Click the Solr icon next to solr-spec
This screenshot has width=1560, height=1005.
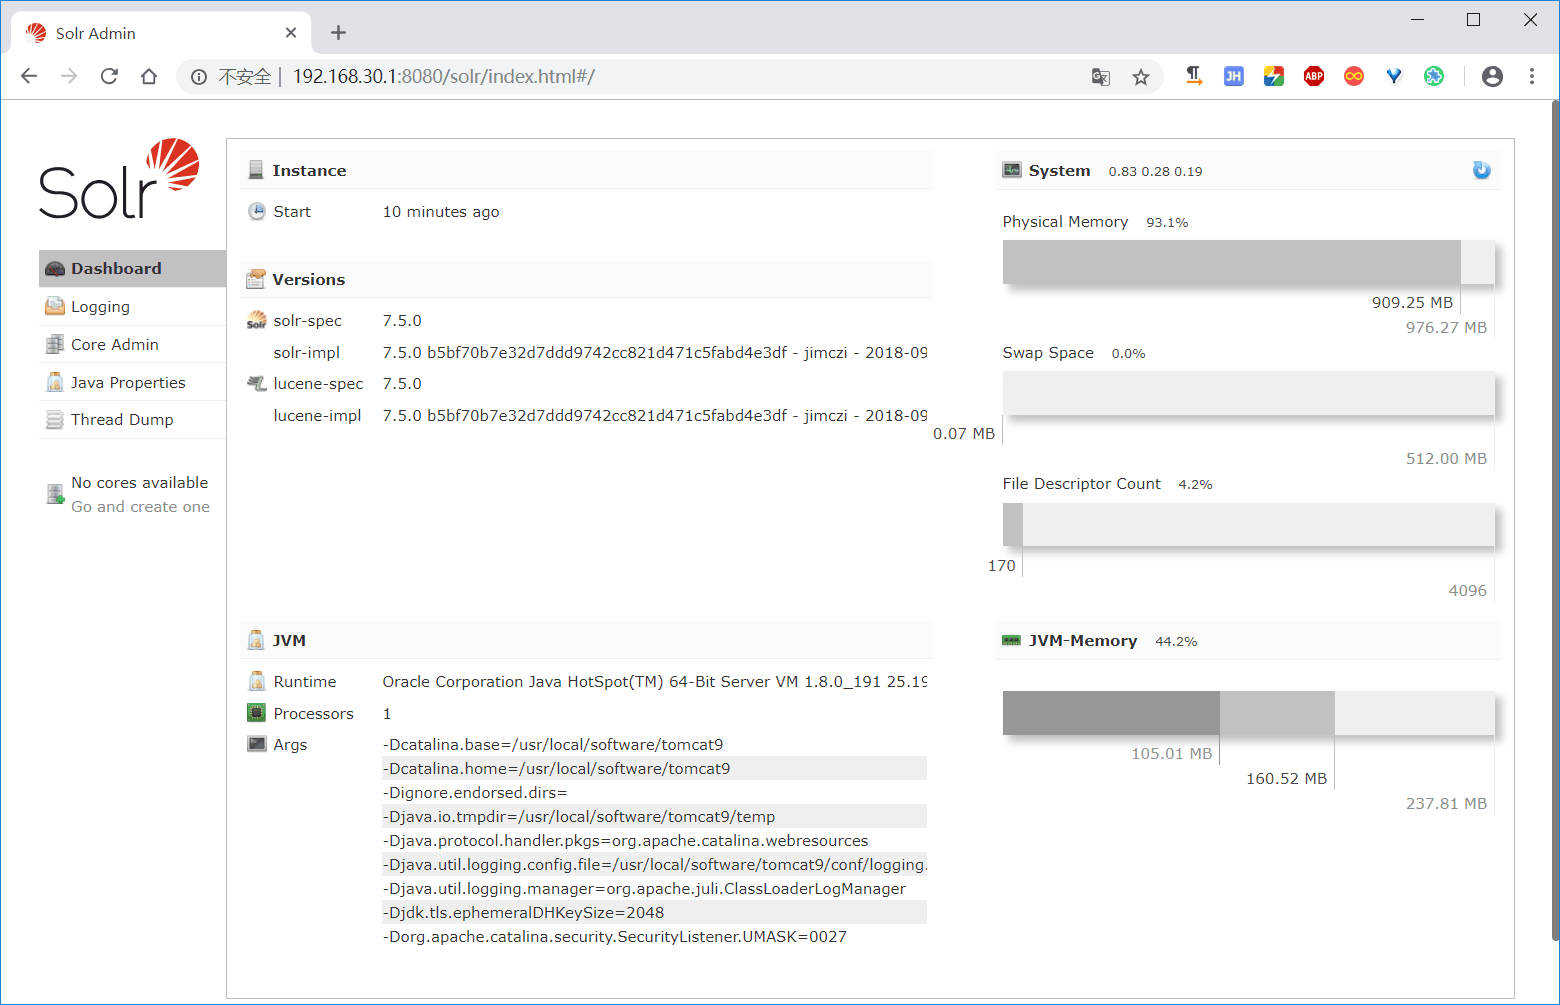click(x=256, y=321)
